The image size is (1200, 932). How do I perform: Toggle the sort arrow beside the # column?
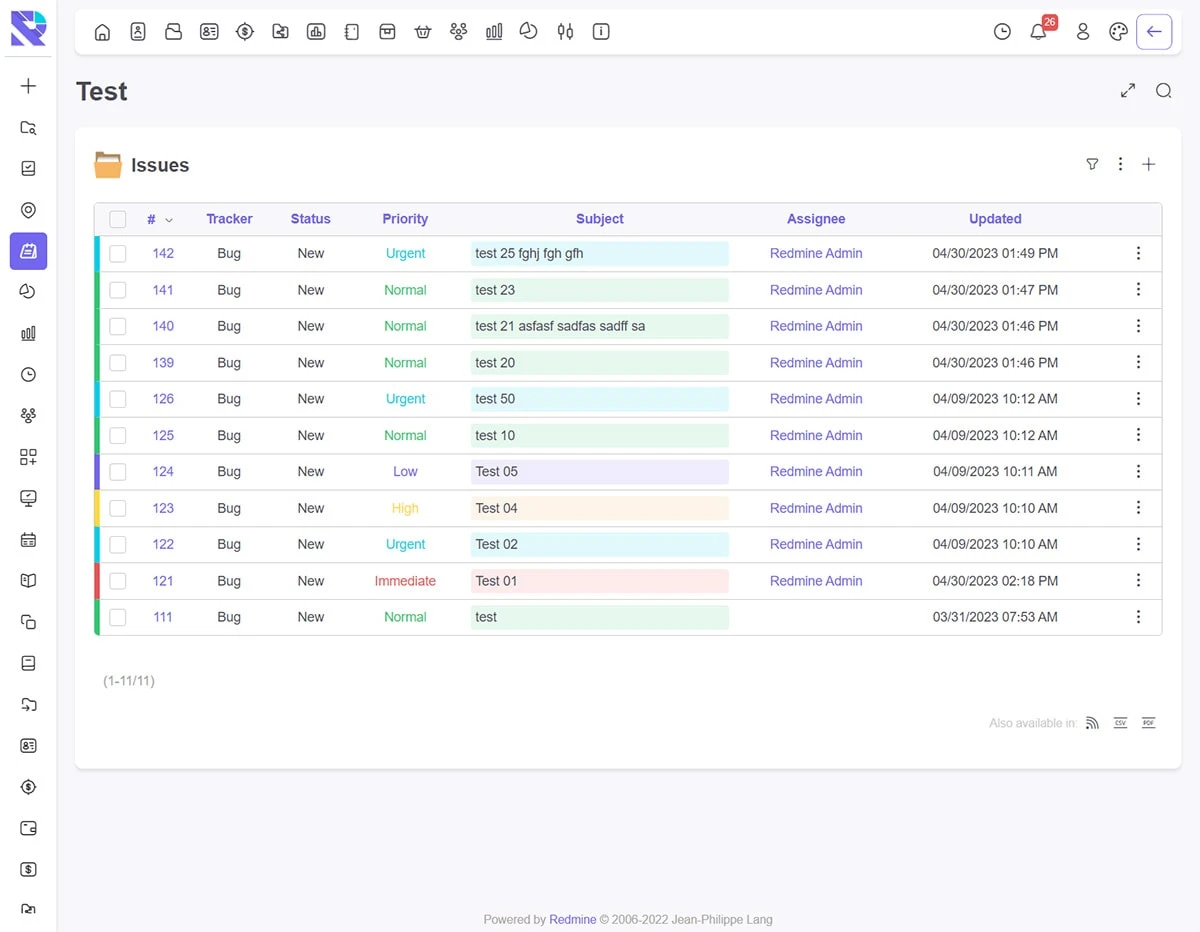tap(169, 220)
